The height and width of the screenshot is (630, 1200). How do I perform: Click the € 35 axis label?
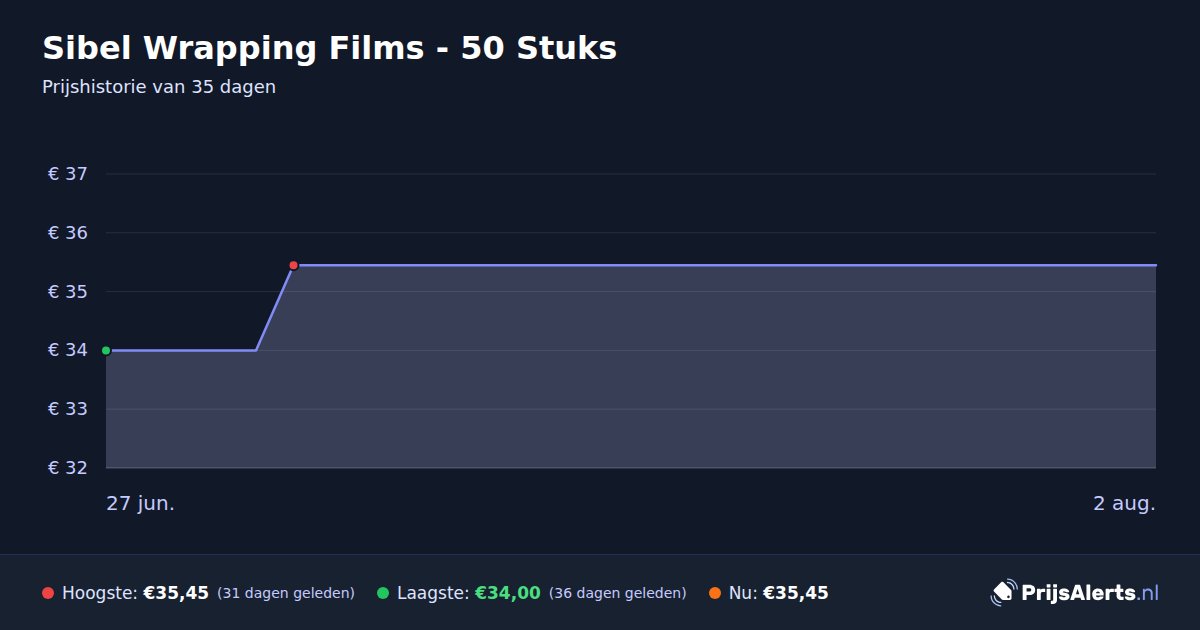coord(68,292)
